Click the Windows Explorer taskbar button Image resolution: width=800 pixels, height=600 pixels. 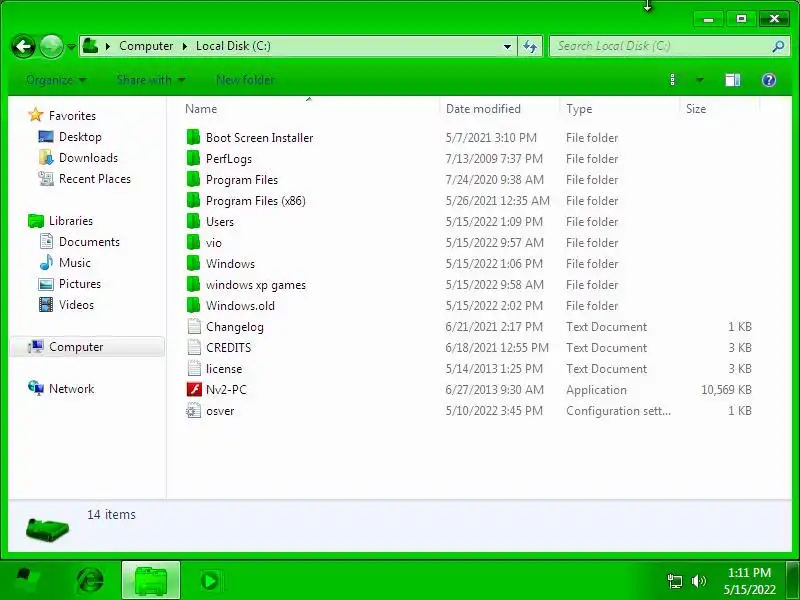coord(151,580)
